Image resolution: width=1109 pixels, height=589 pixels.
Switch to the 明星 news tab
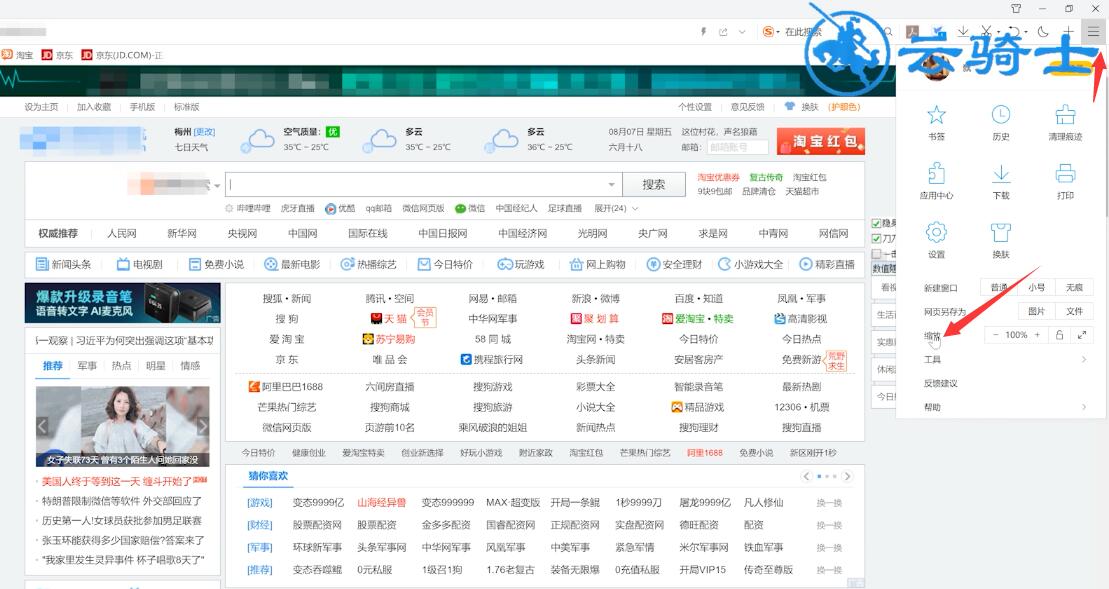(156, 366)
